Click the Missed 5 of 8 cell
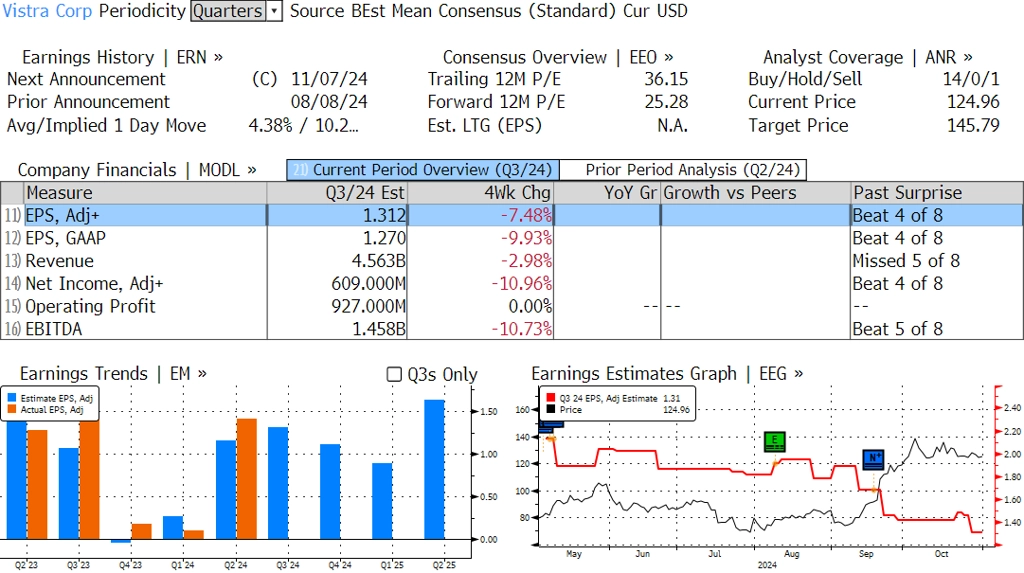This screenshot has height=573, width=1024. (x=906, y=261)
